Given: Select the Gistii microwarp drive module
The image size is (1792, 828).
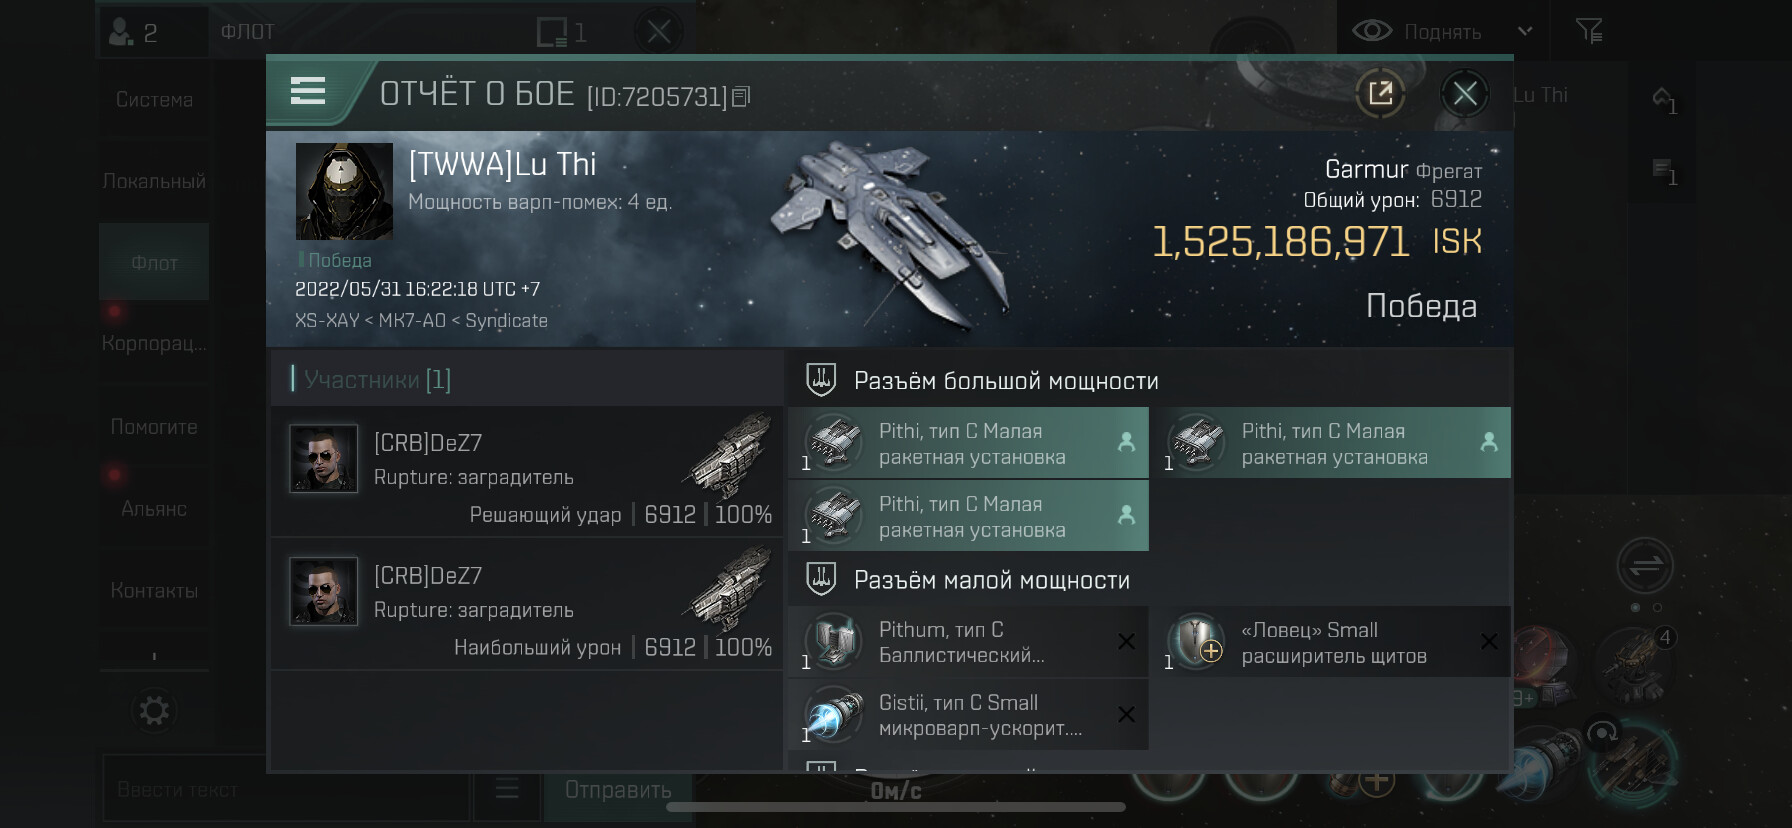Looking at the screenshot, I should point(968,715).
